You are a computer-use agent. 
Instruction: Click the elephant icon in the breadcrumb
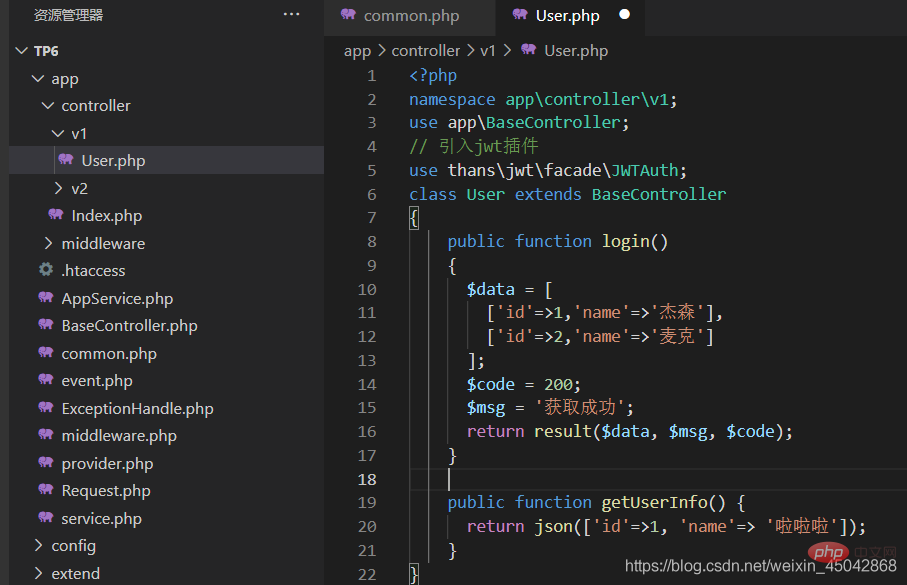tap(528, 49)
